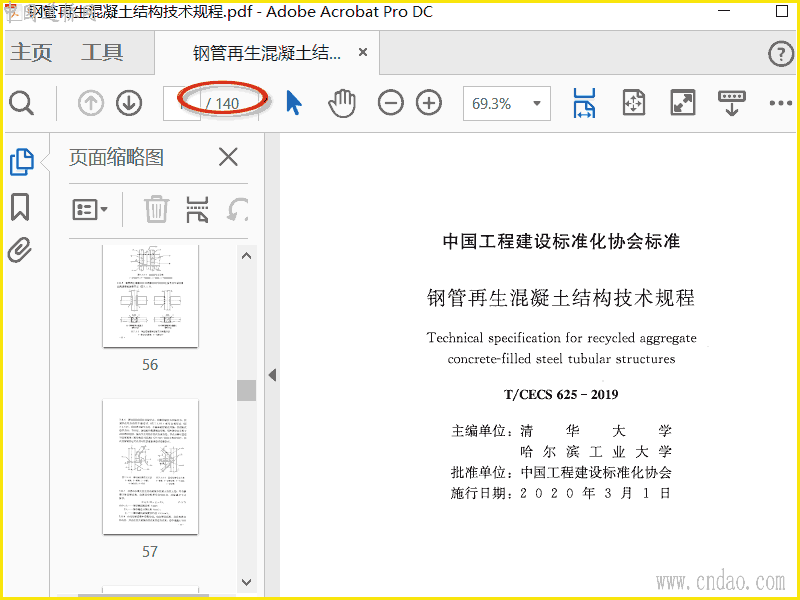Zoom out with the minus button
Screen dimensions: 800x600
[390, 103]
